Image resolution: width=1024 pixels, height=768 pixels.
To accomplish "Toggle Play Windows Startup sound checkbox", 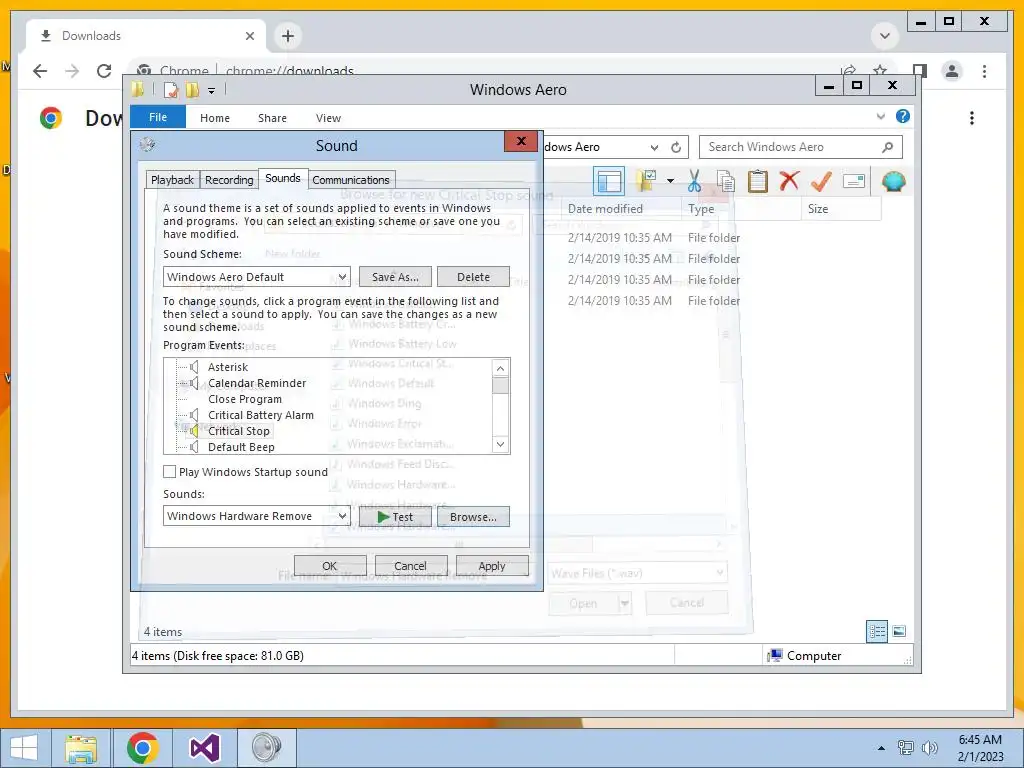I will point(170,472).
